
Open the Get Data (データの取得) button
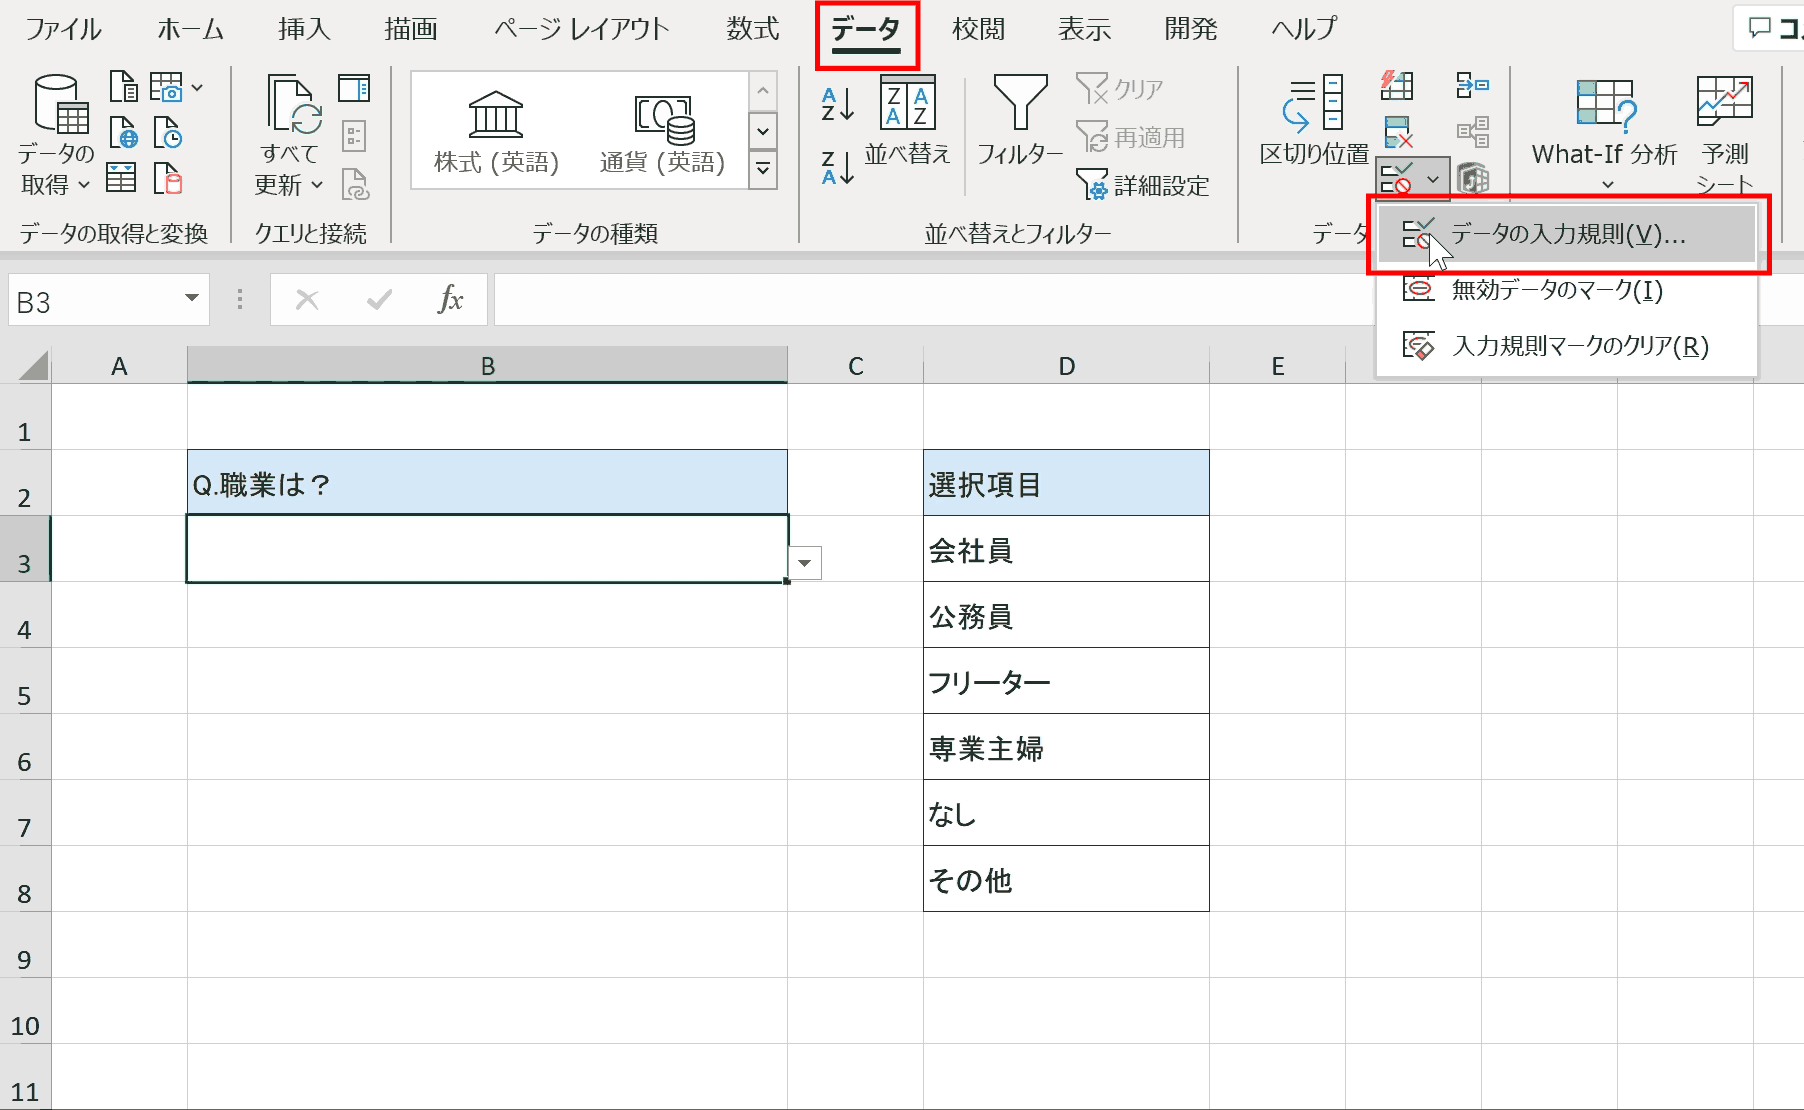[57, 135]
